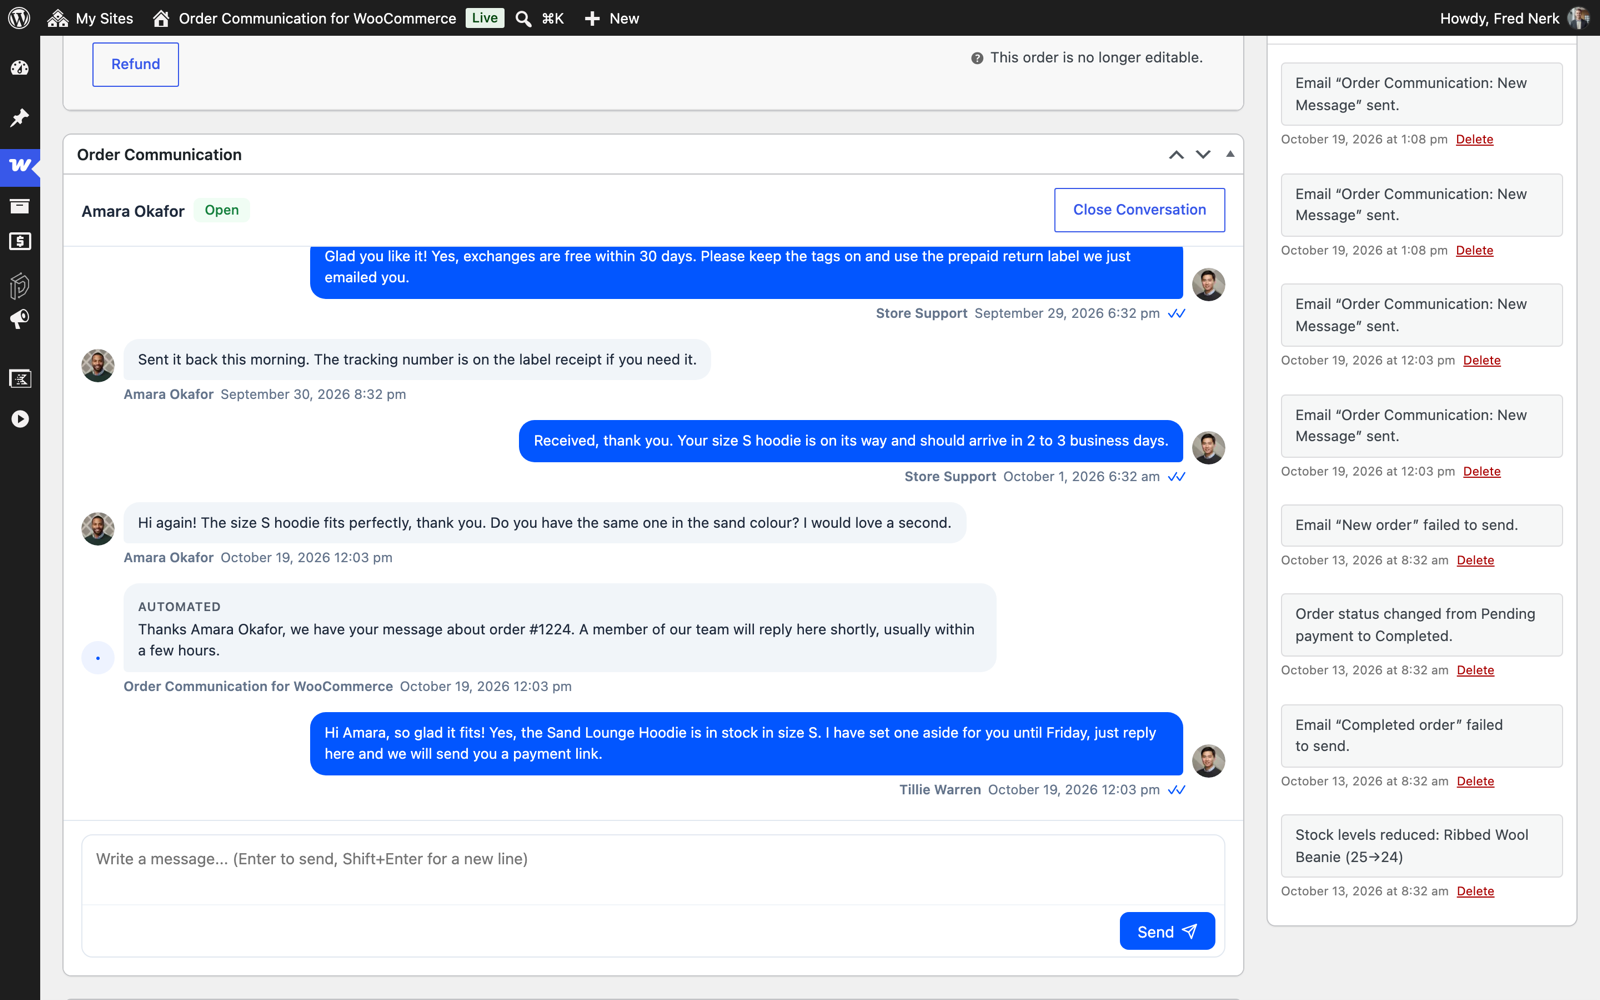Screen dimensions: 1600x1000
Task: Click Amara Okafor's avatar beside the tracking number message
Action: click(98, 365)
